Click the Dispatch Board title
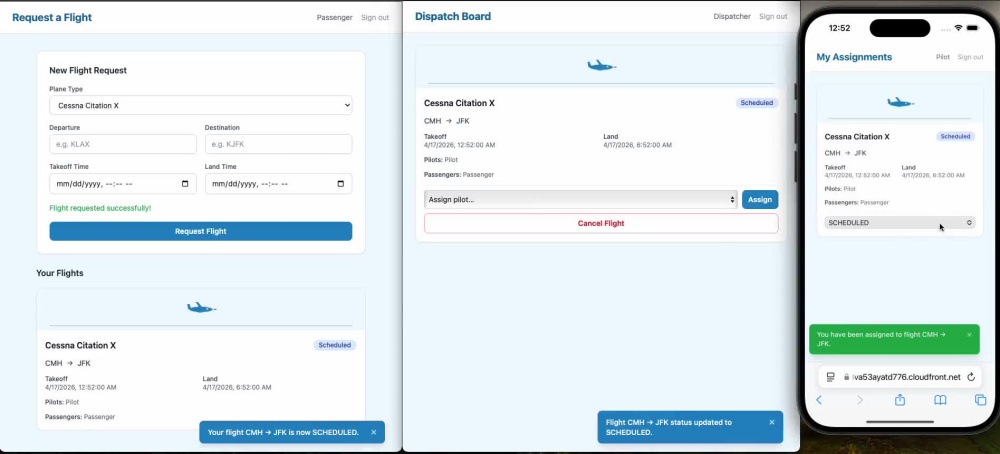1000x454 pixels. (x=453, y=17)
